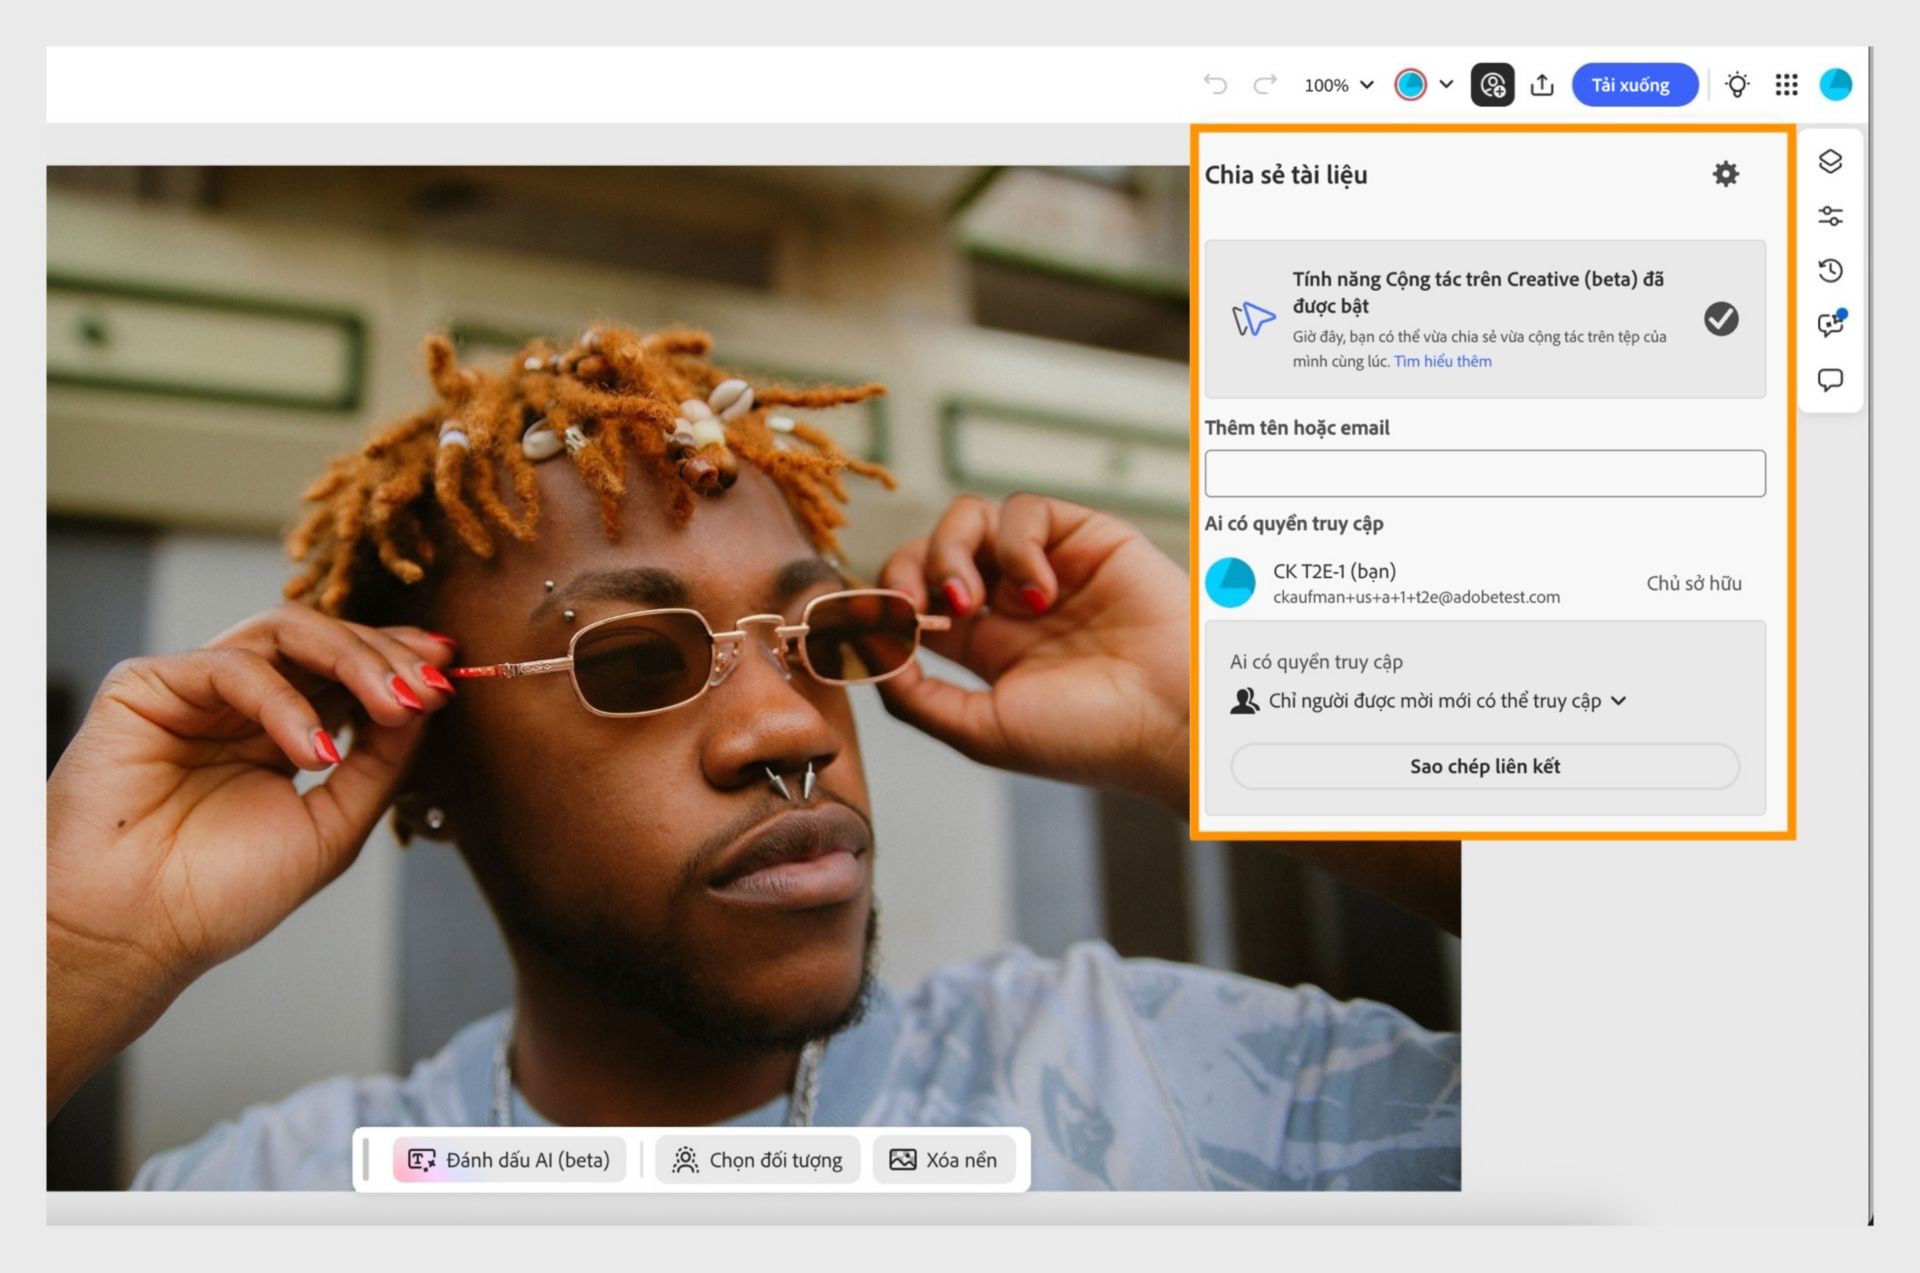
Task: Click the owner email ckaufman+us+a+1+t2e@adobetest.com
Action: click(x=1416, y=597)
